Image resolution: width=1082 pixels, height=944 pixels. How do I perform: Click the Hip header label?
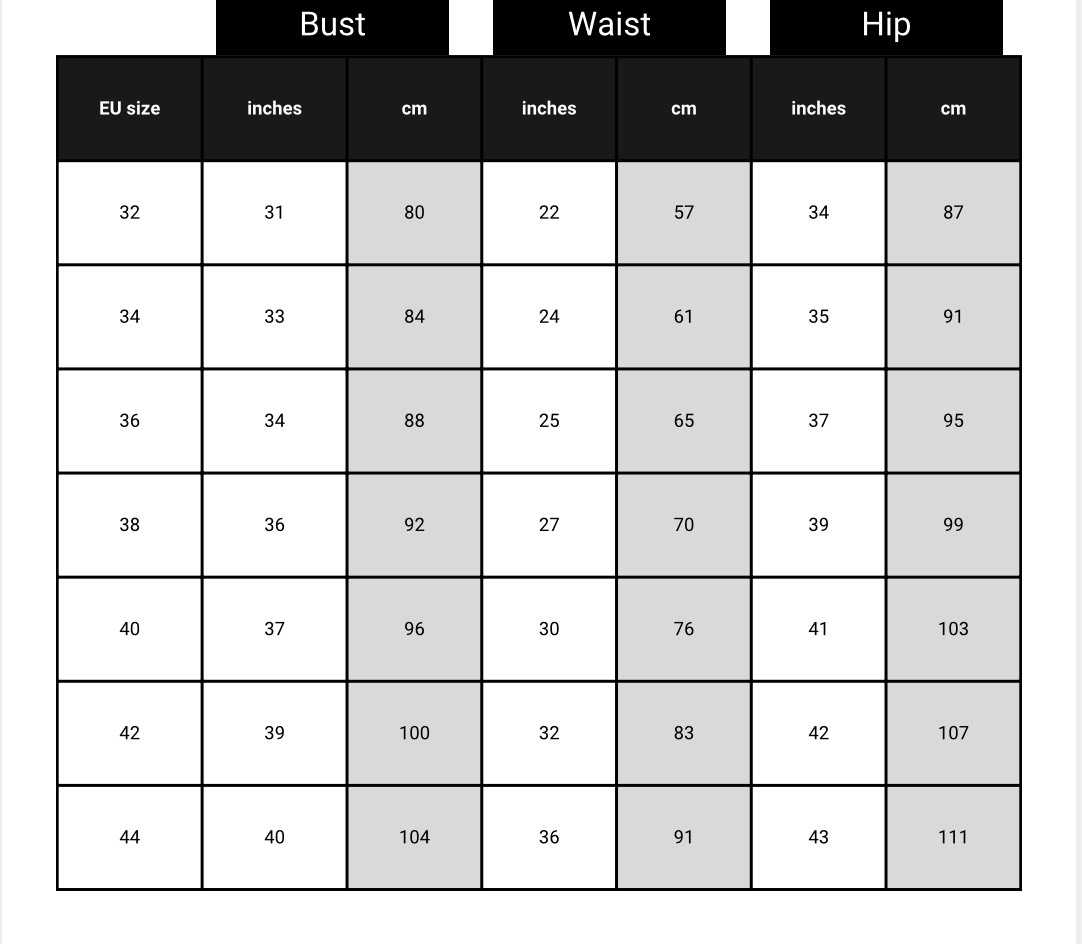pyautogui.click(x=886, y=25)
